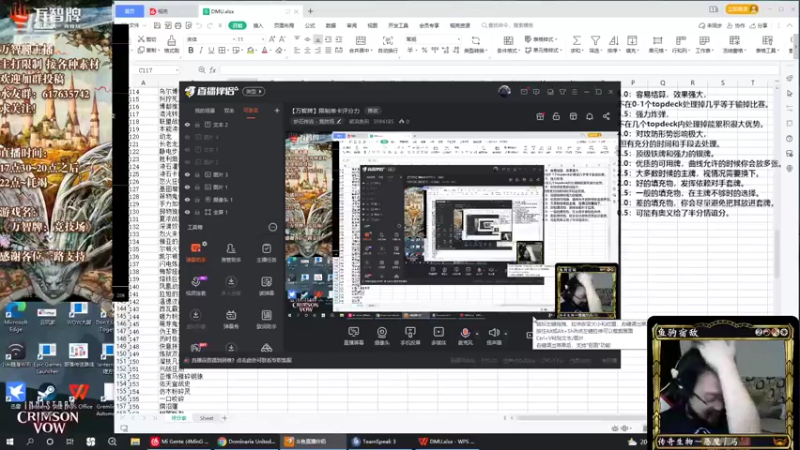Toggle the lock on the 文本 2 layer
The image size is (800, 450).
pos(197,124)
